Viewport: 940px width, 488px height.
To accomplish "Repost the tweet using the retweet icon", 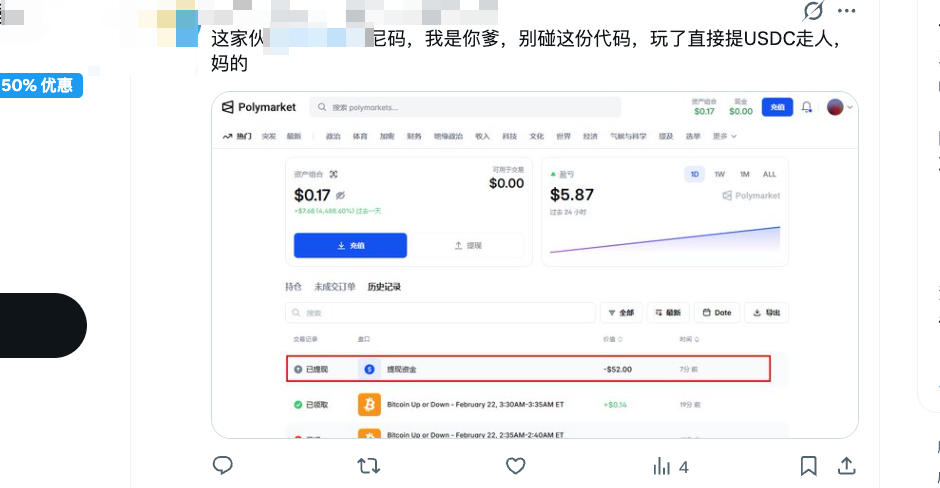I will pyautogui.click(x=368, y=466).
